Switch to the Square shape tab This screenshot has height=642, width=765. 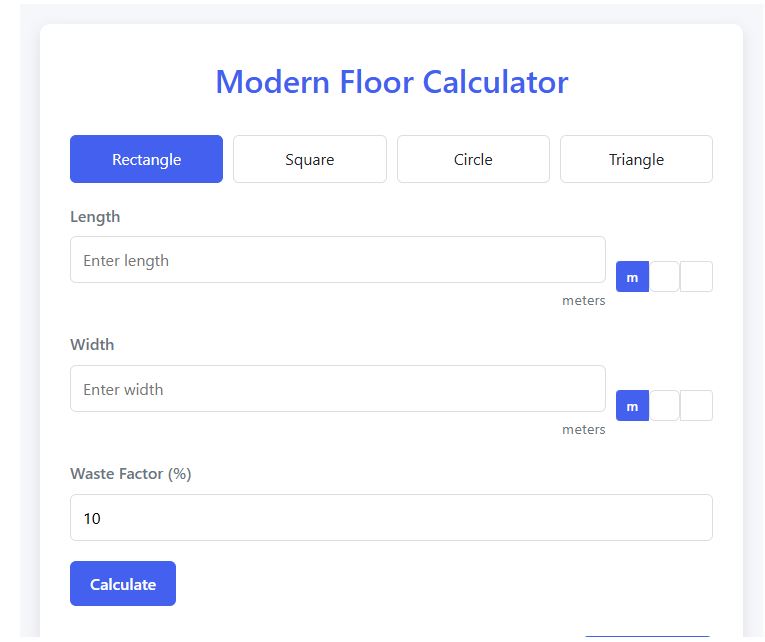pyautogui.click(x=310, y=159)
